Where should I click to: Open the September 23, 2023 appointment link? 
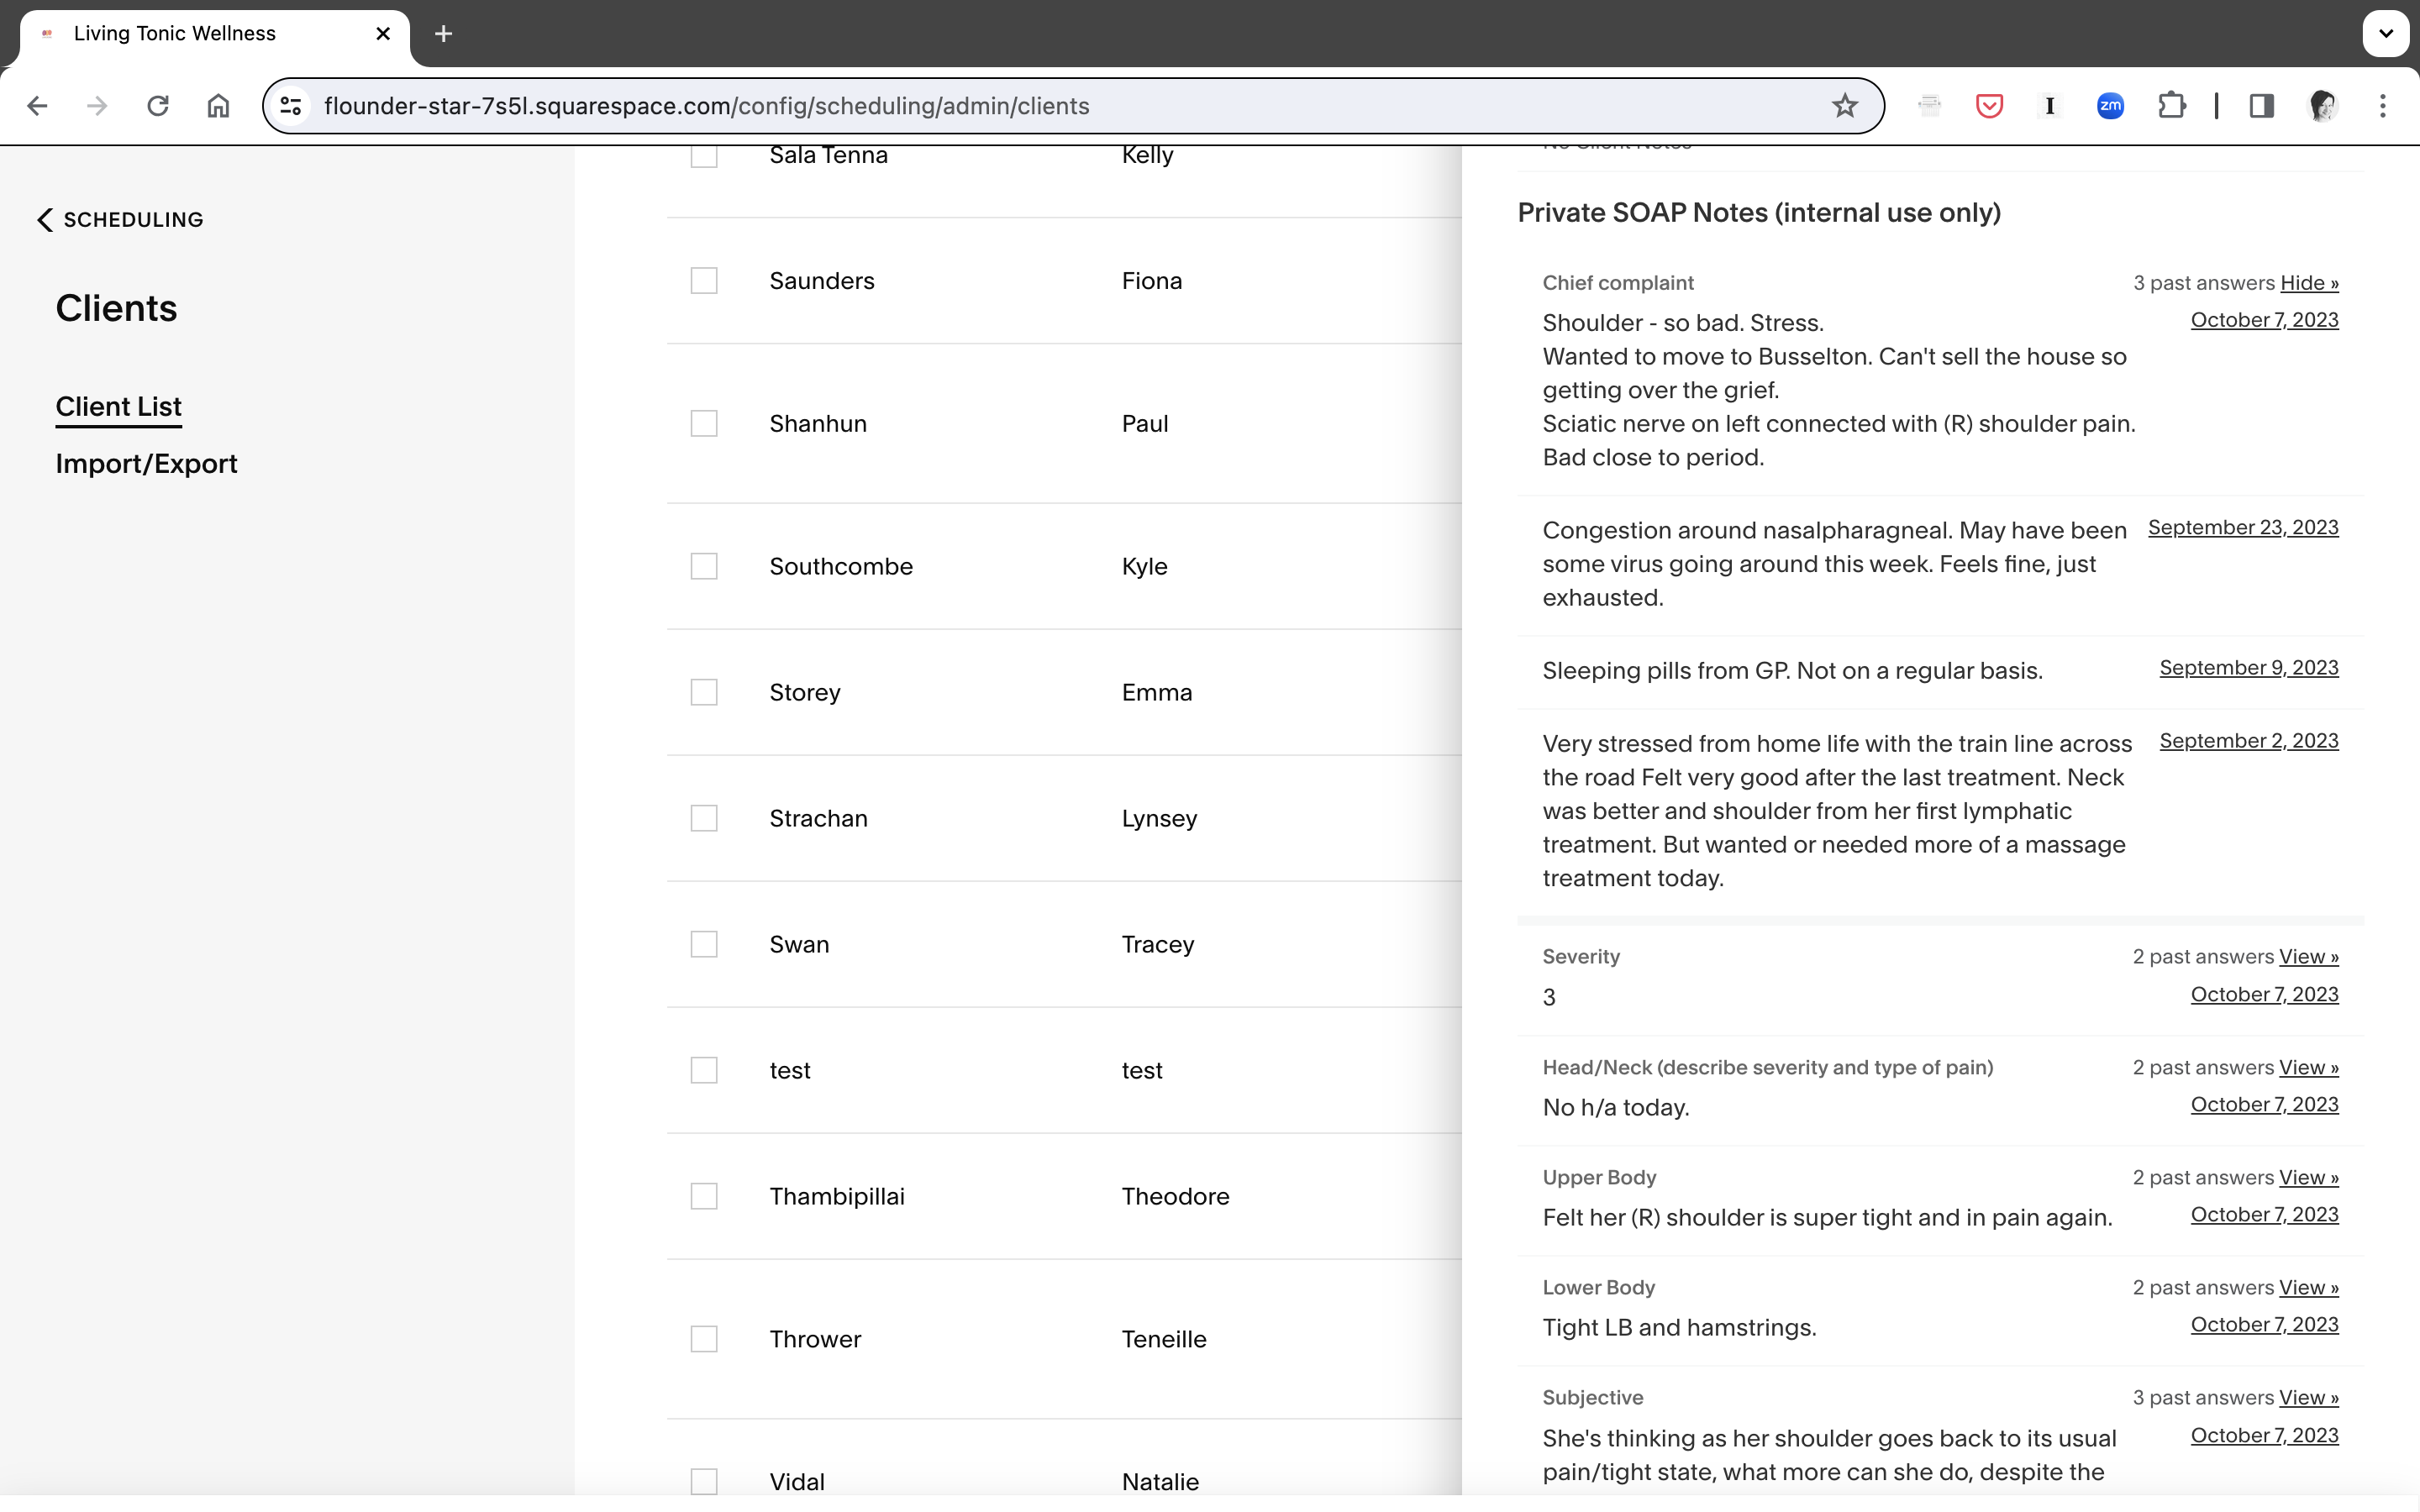pos(2242,528)
